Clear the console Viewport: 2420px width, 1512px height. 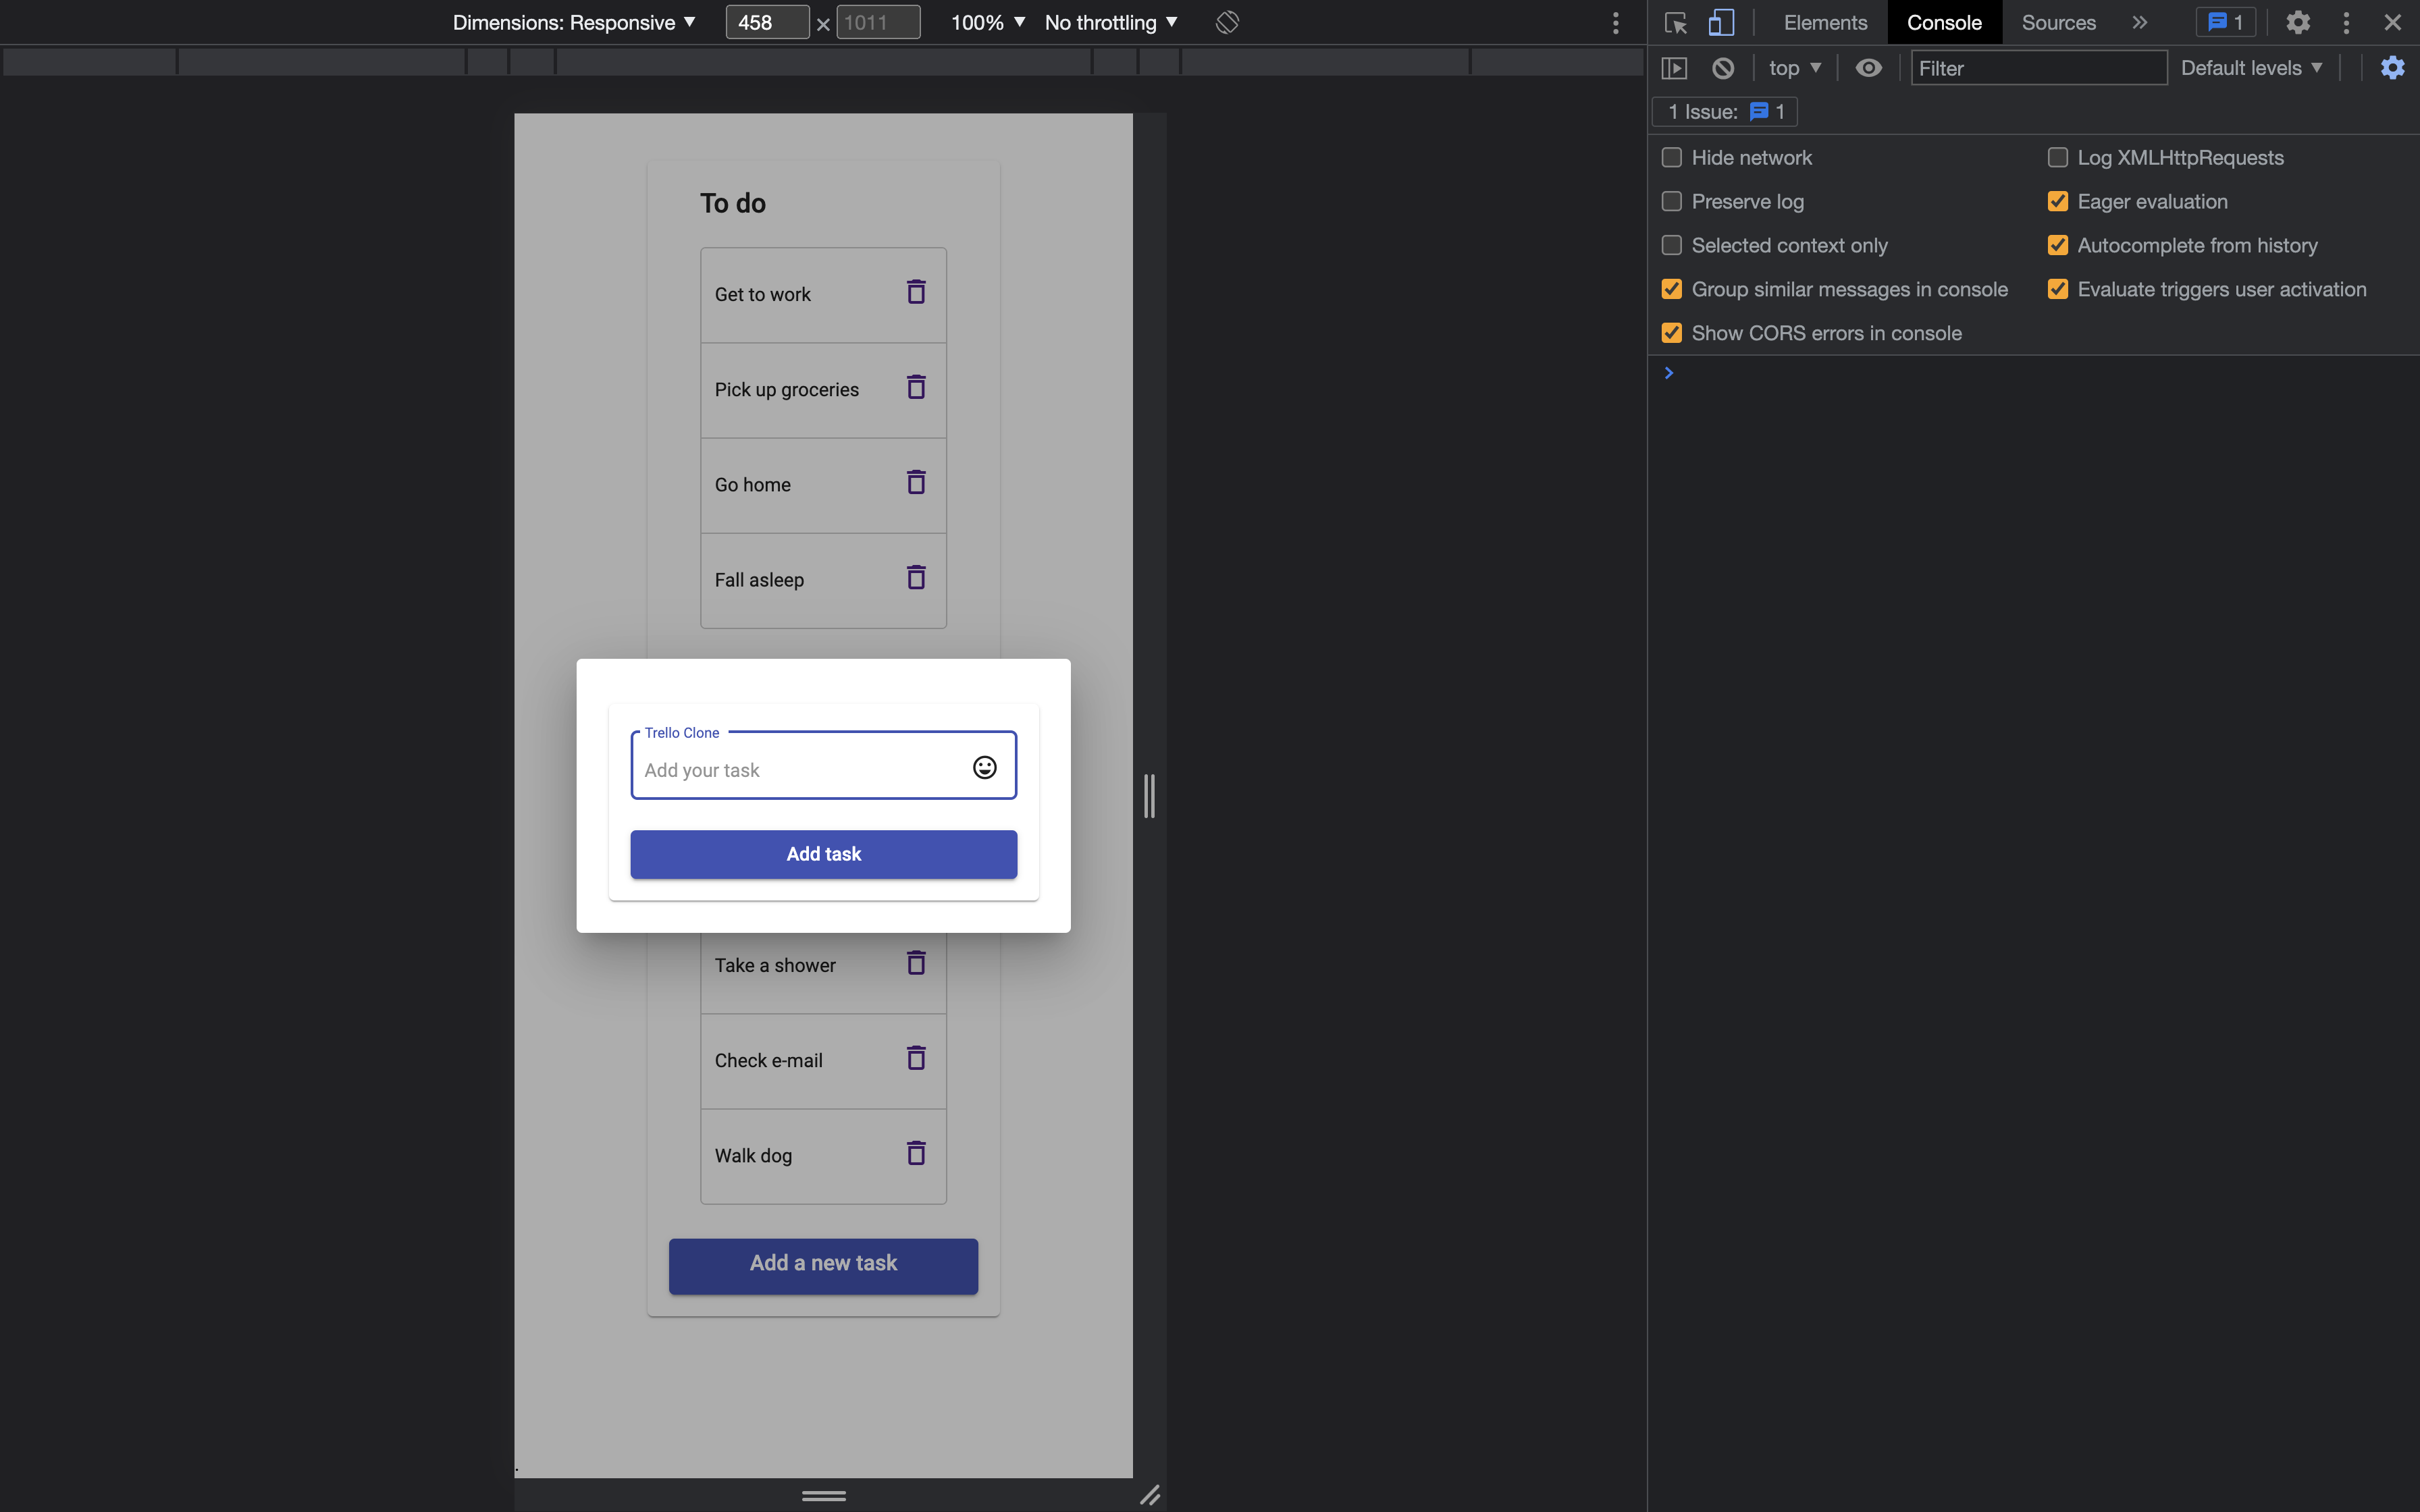[1722, 67]
